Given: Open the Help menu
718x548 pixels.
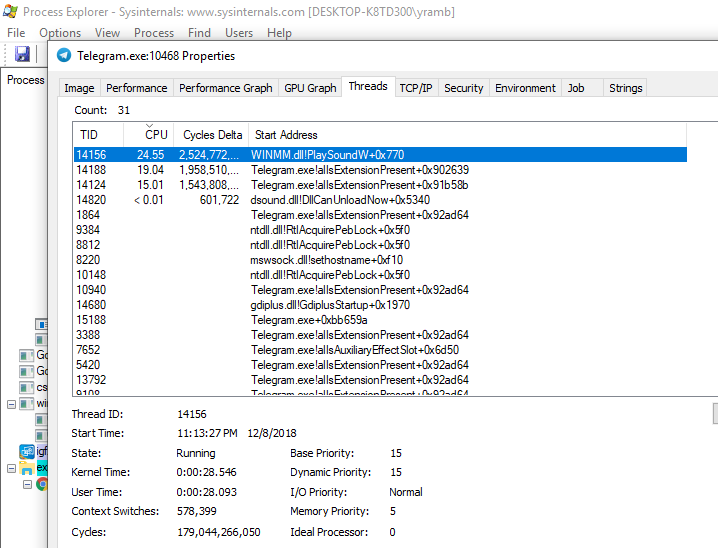Looking at the screenshot, I should pos(279,33).
